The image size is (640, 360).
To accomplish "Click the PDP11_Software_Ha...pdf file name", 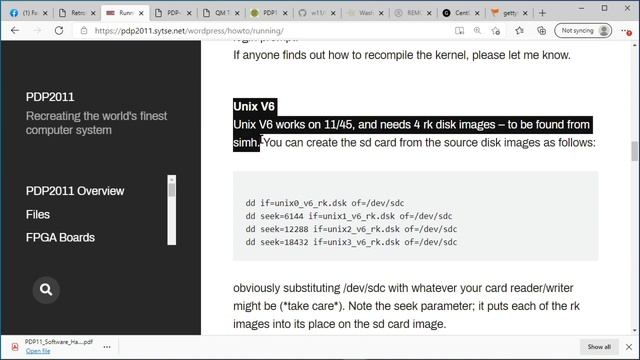I will click(58, 342).
